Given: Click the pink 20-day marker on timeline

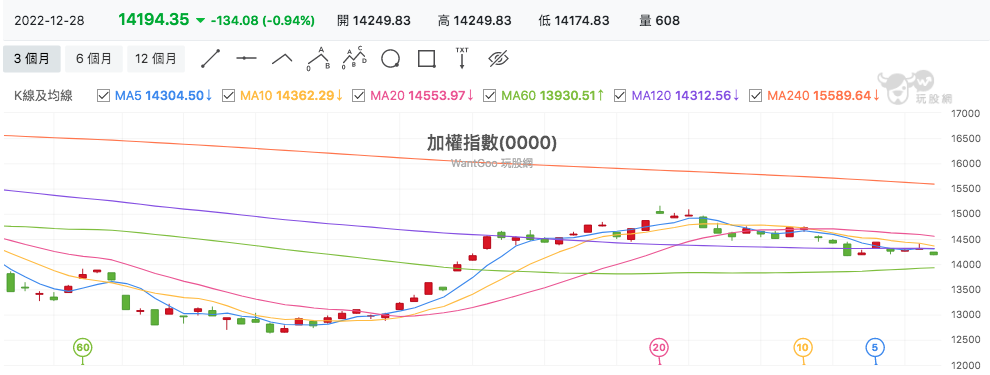Looking at the screenshot, I should pos(659,347).
